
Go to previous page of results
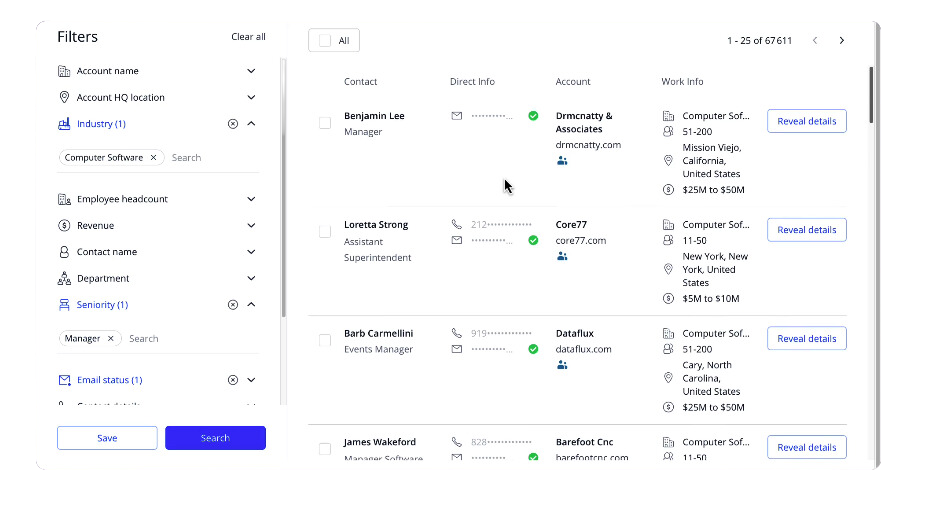point(815,40)
